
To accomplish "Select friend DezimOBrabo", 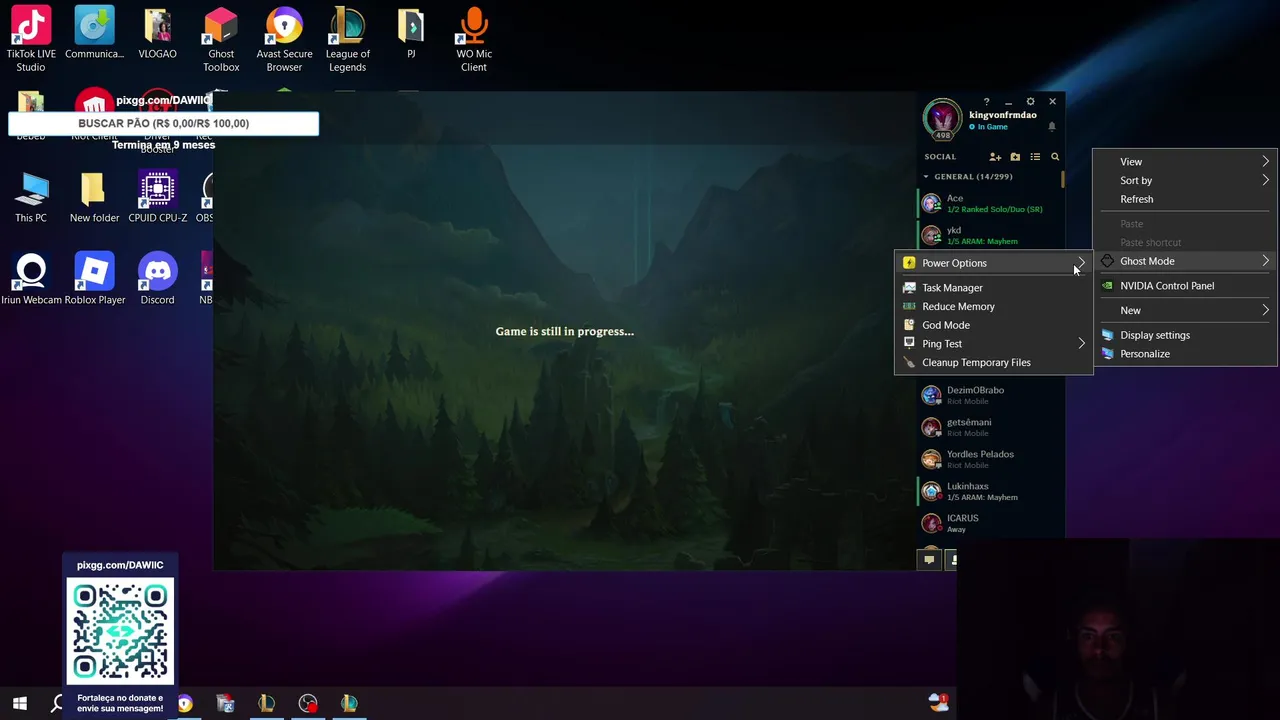I will pyautogui.click(x=989, y=395).
